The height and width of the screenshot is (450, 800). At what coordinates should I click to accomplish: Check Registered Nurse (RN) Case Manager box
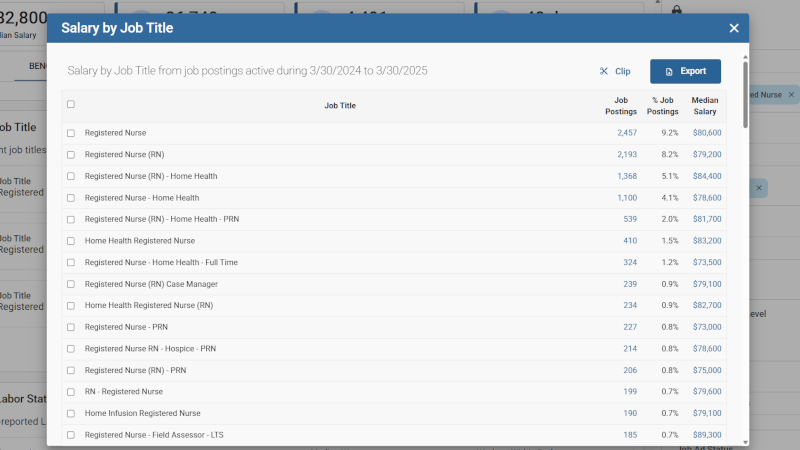pos(71,284)
